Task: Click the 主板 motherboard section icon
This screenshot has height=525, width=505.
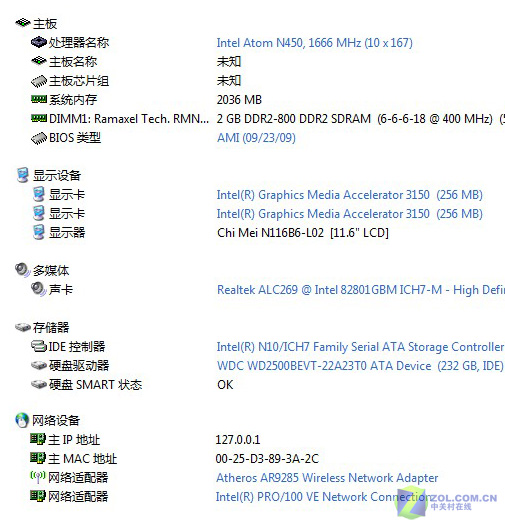Action: (x=23, y=23)
